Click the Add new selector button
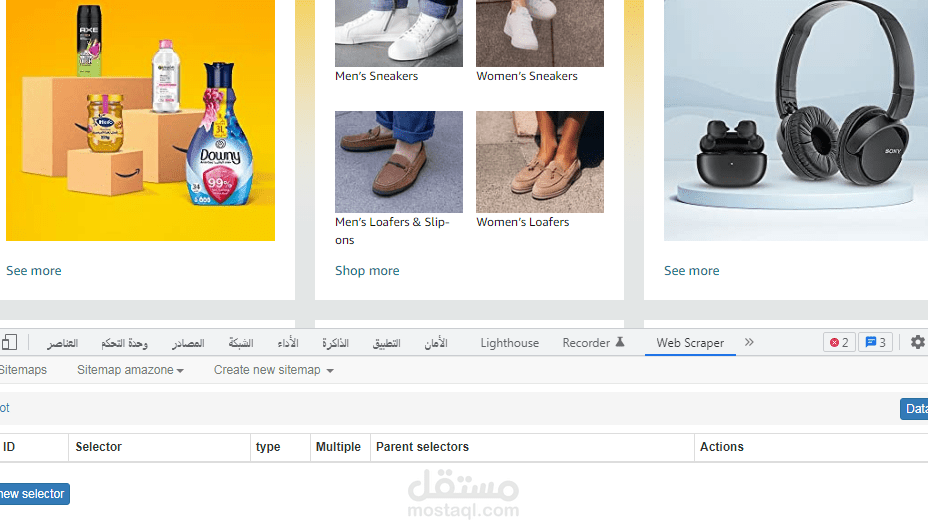The height and width of the screenshot is (531, 928). pyautogui.click(x=34, y=494)
